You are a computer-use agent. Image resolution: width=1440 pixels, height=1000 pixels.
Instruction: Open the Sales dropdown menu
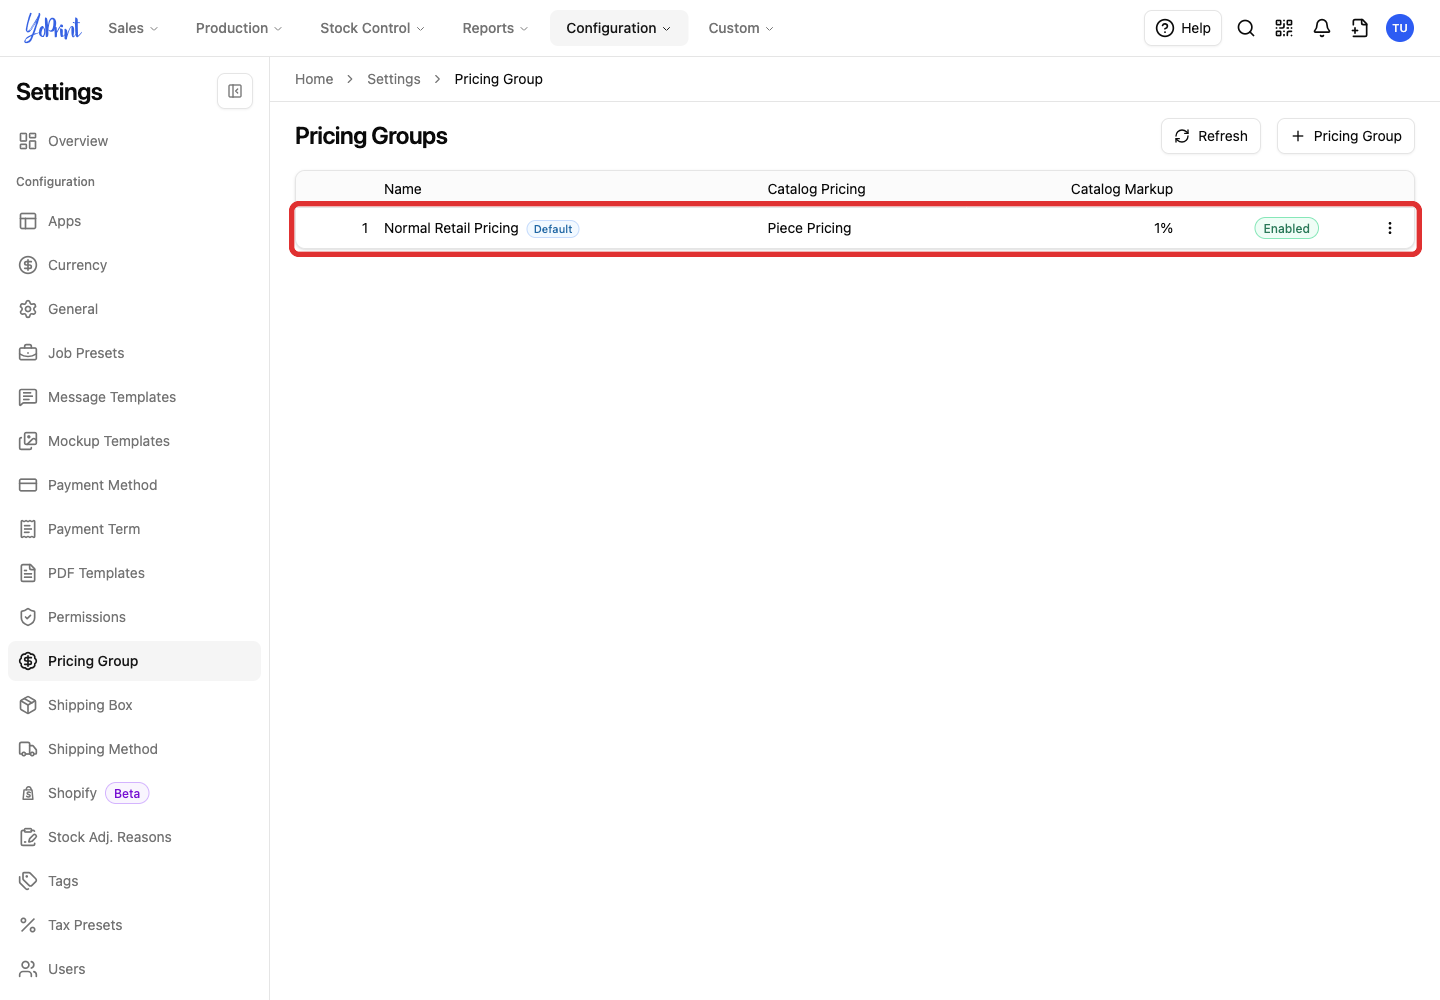(133, 28)
